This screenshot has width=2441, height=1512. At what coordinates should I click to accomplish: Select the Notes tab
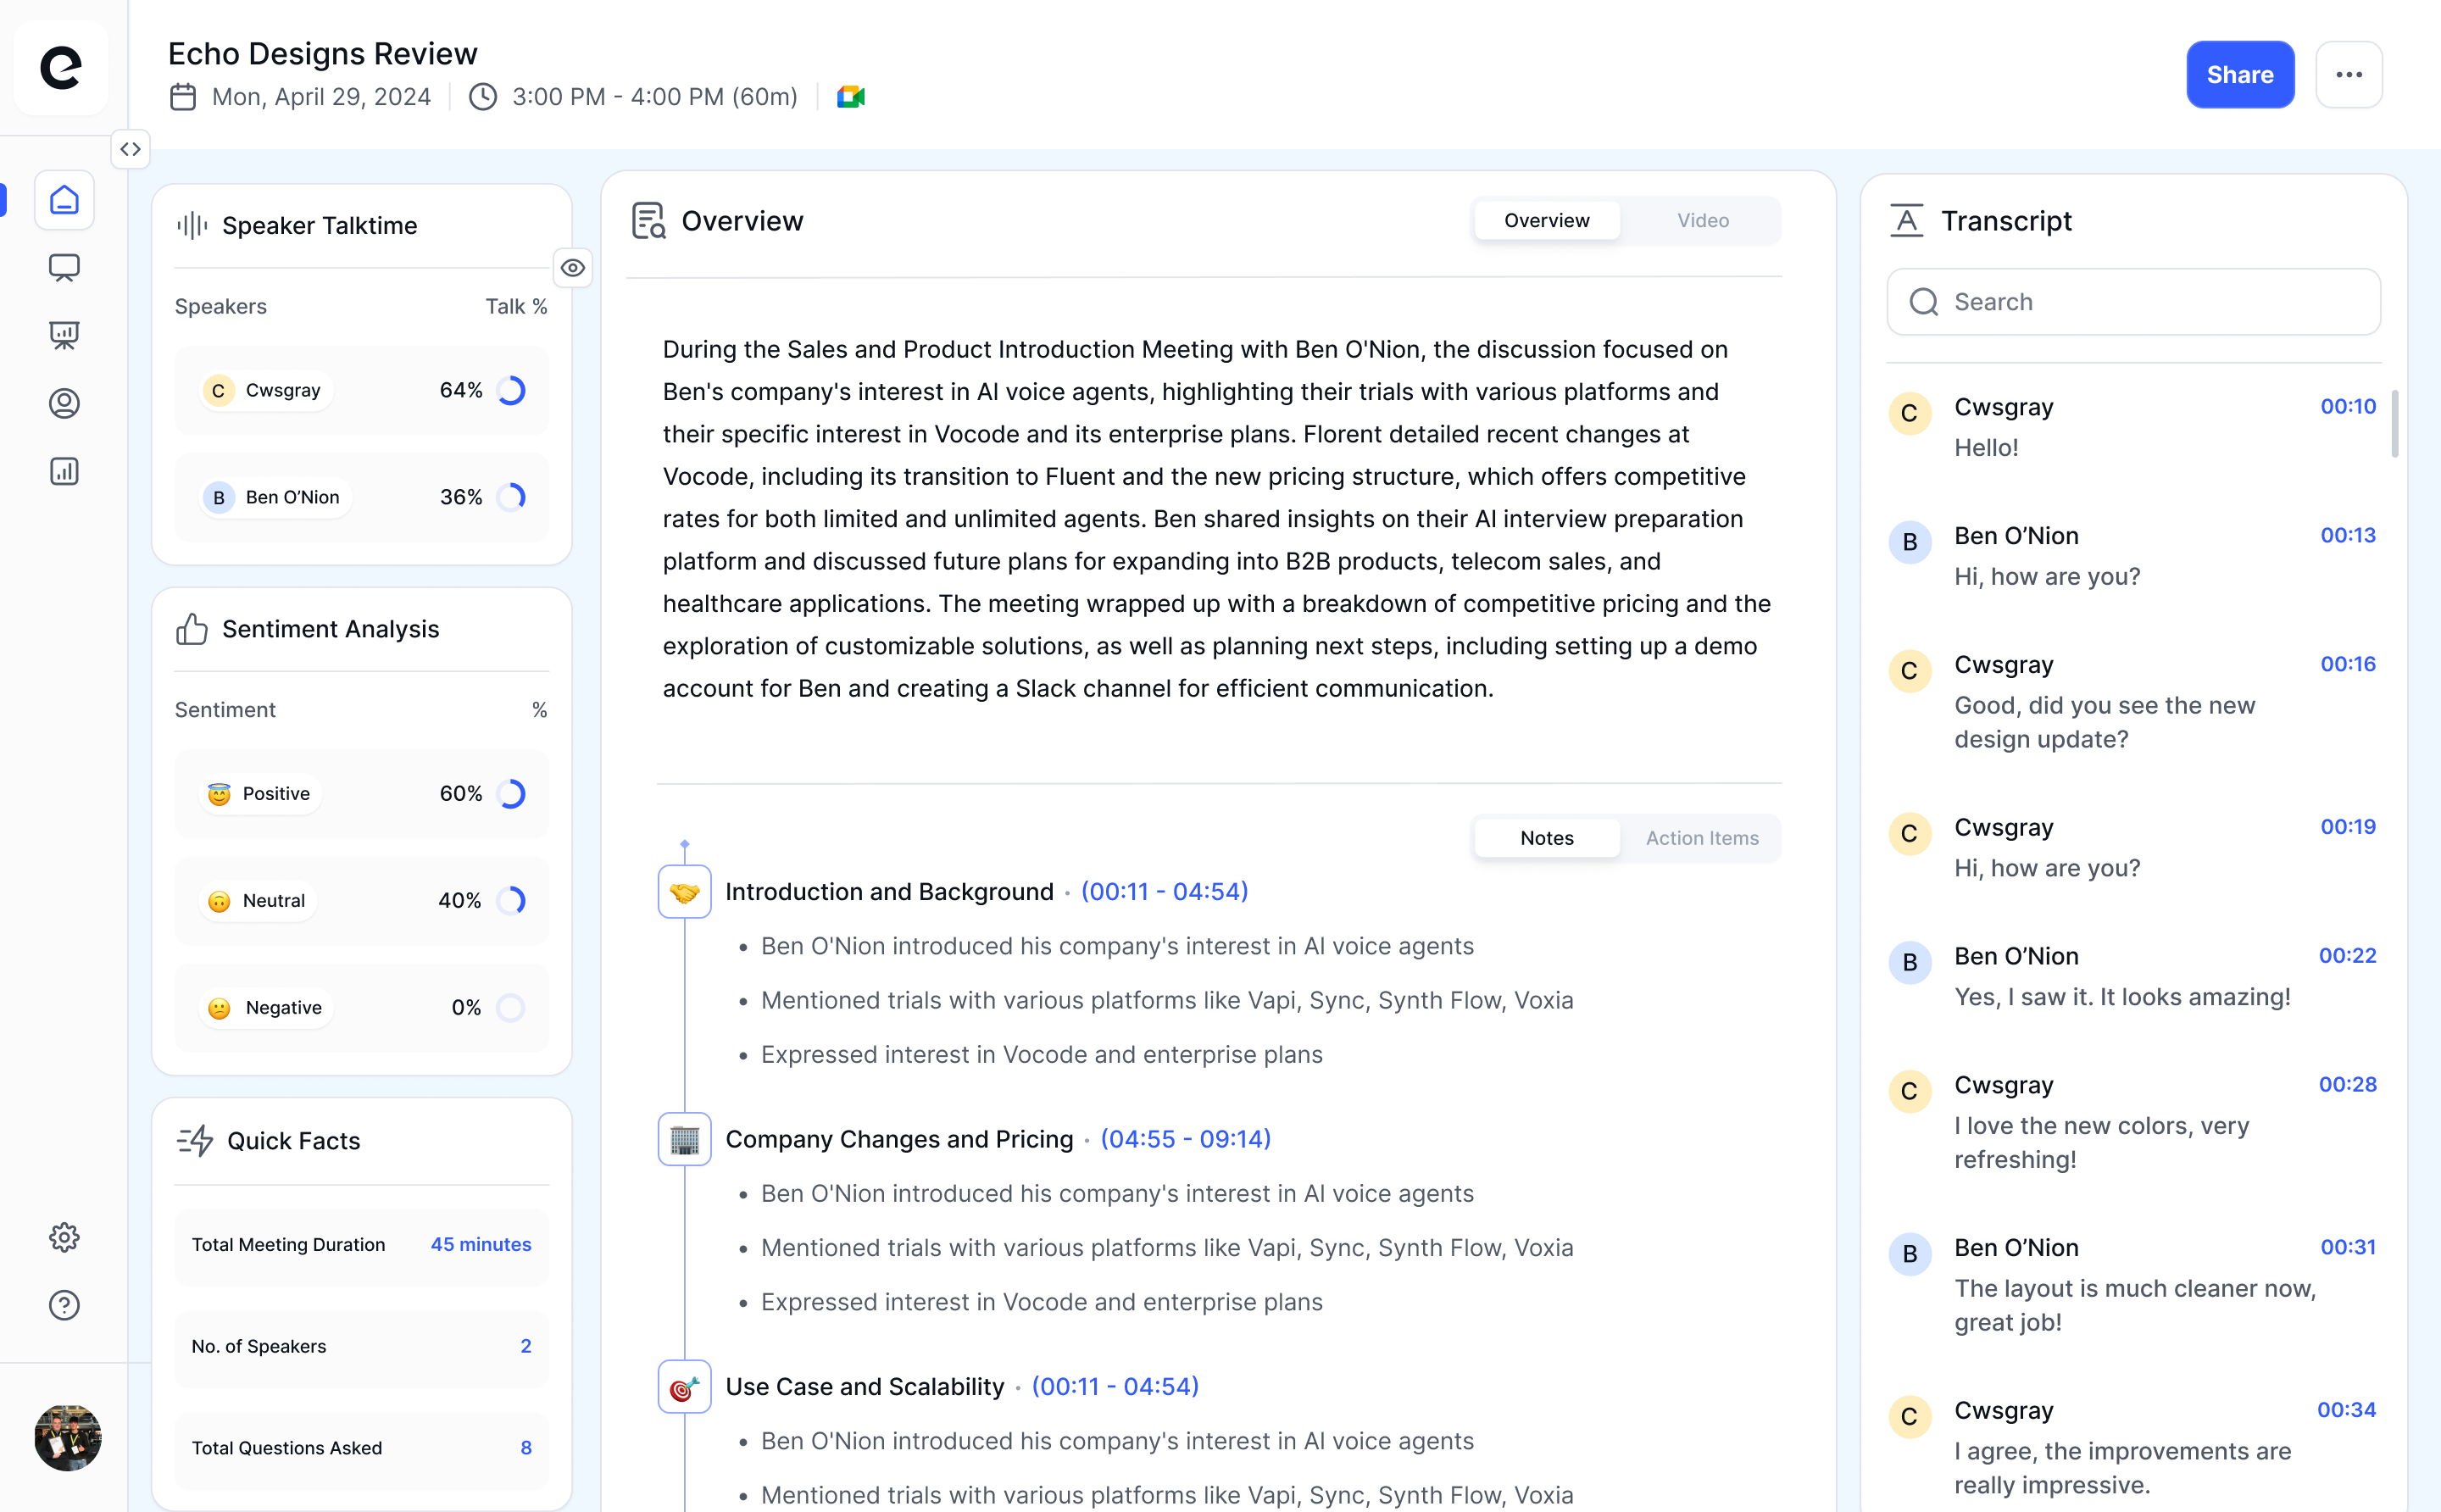[1546, 838]
